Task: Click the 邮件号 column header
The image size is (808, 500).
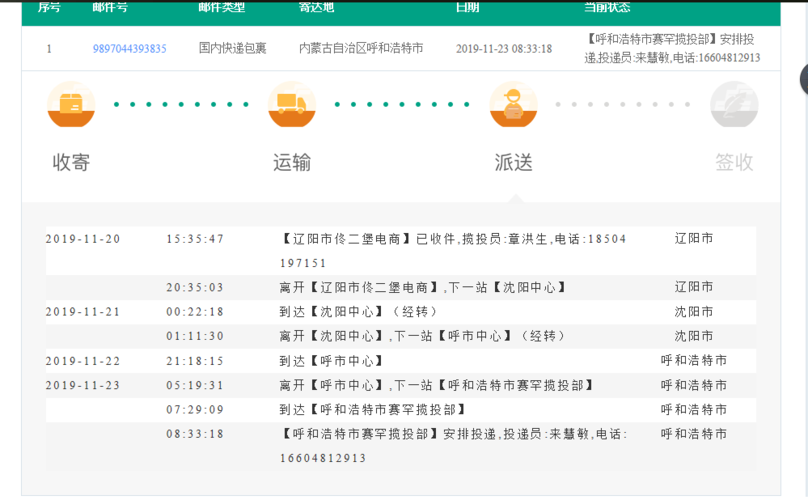Action: click(110, 7)
